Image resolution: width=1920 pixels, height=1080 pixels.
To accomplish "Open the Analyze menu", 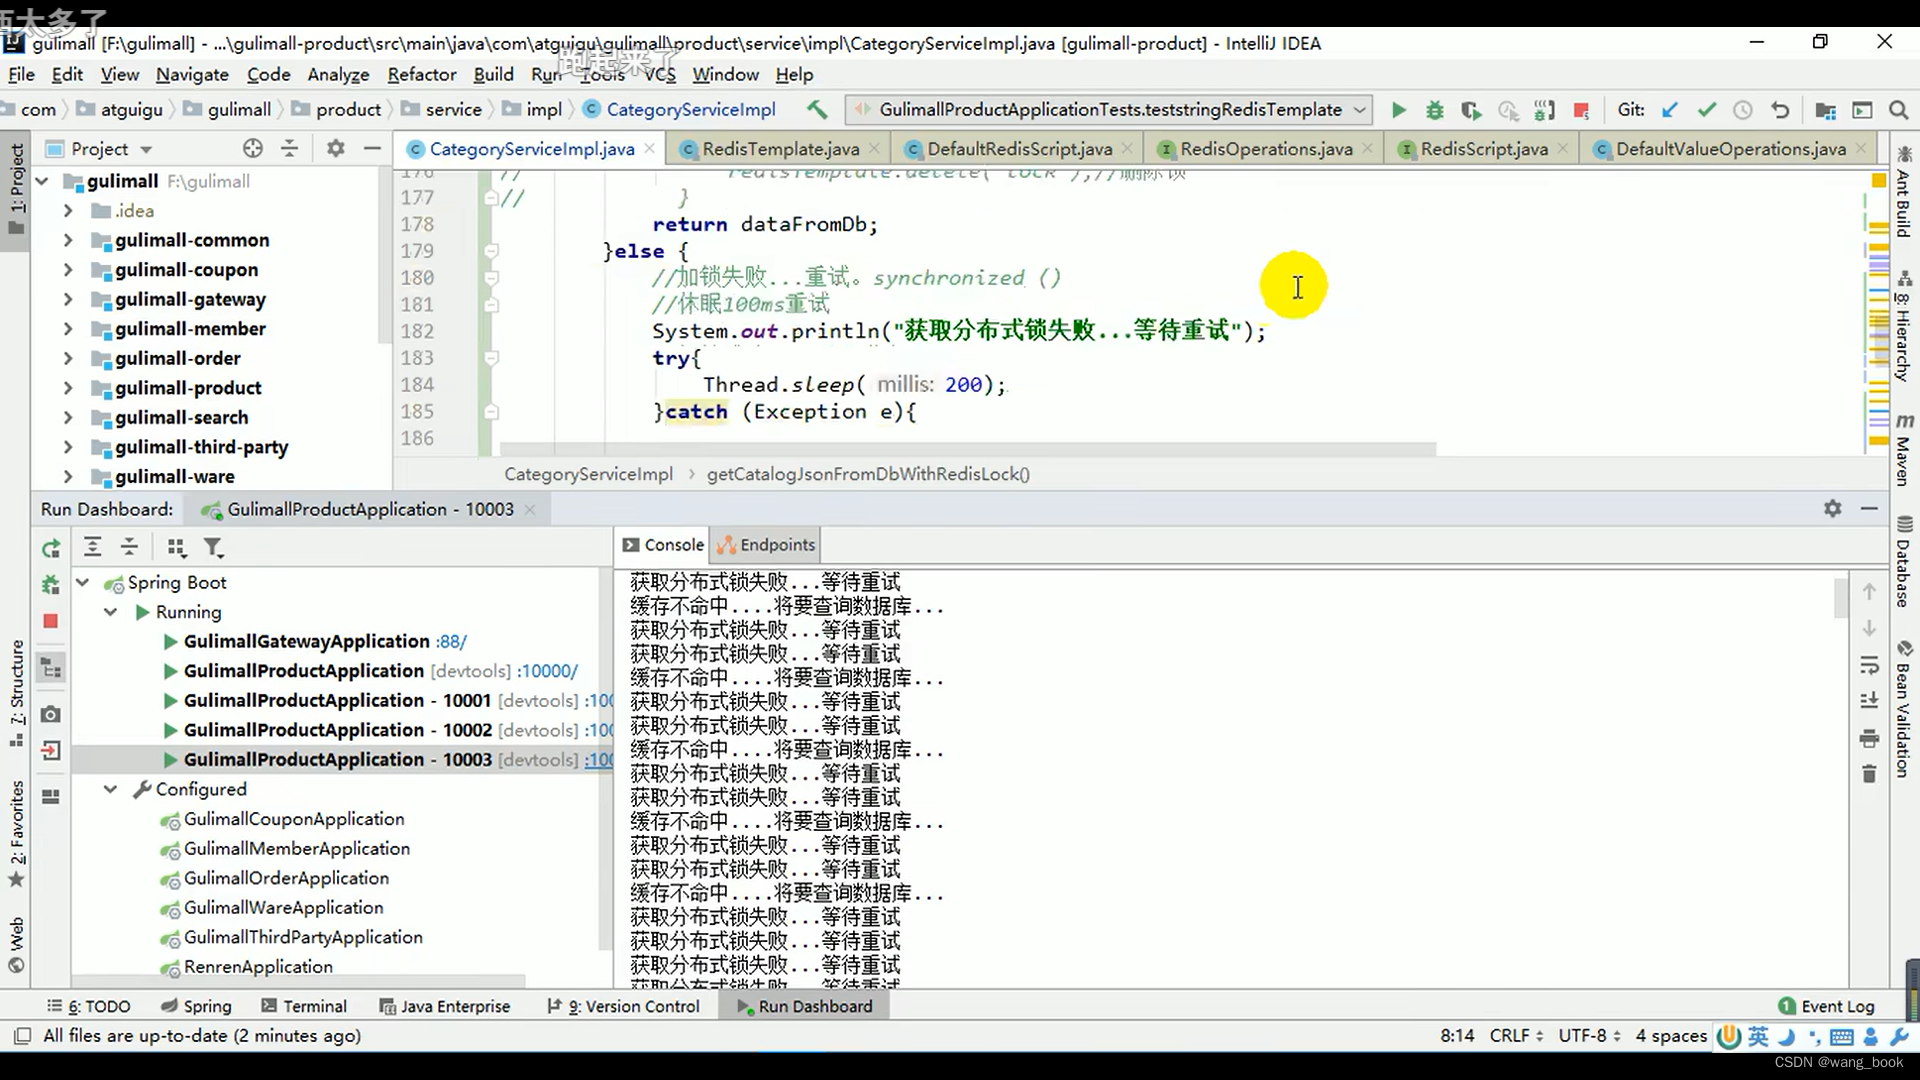I will pyautogui.click(x=338, y=74).
